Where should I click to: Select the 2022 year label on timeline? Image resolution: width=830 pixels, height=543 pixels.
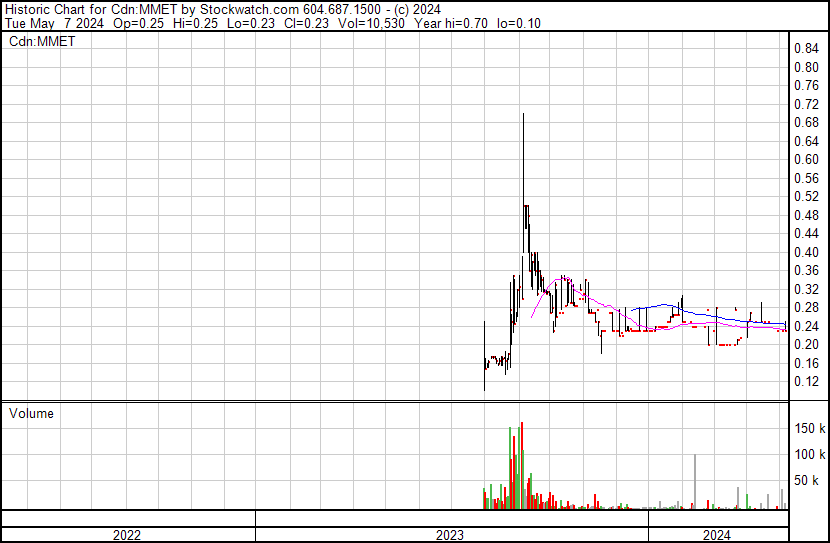click(127, 535)
